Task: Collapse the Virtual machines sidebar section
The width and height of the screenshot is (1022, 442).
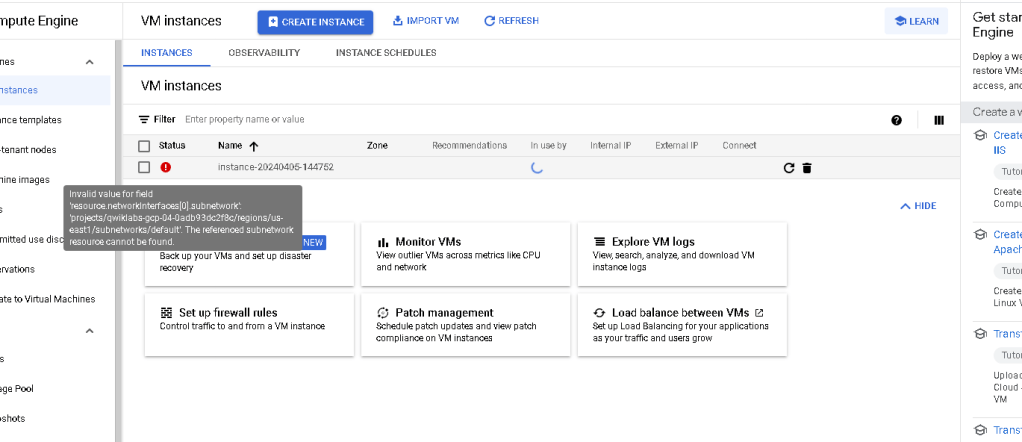Action: [x=90, y=62]
